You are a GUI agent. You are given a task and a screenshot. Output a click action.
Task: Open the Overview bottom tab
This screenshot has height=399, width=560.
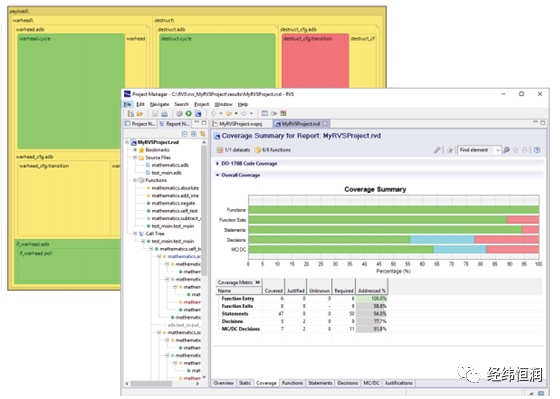click(x=224, y=383)
